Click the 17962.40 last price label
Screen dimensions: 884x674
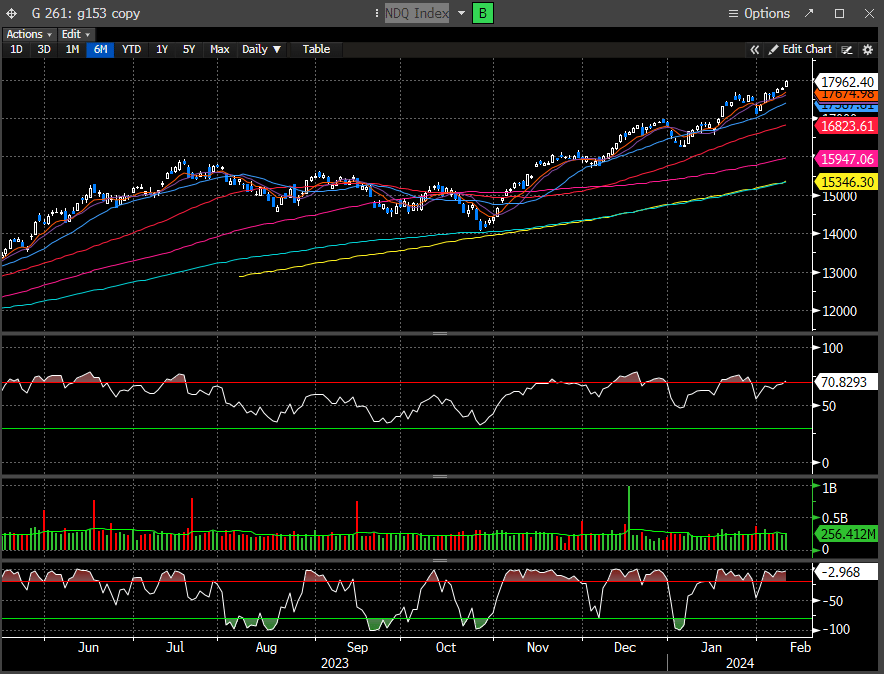pyautogui.click(x=847, y=82)
